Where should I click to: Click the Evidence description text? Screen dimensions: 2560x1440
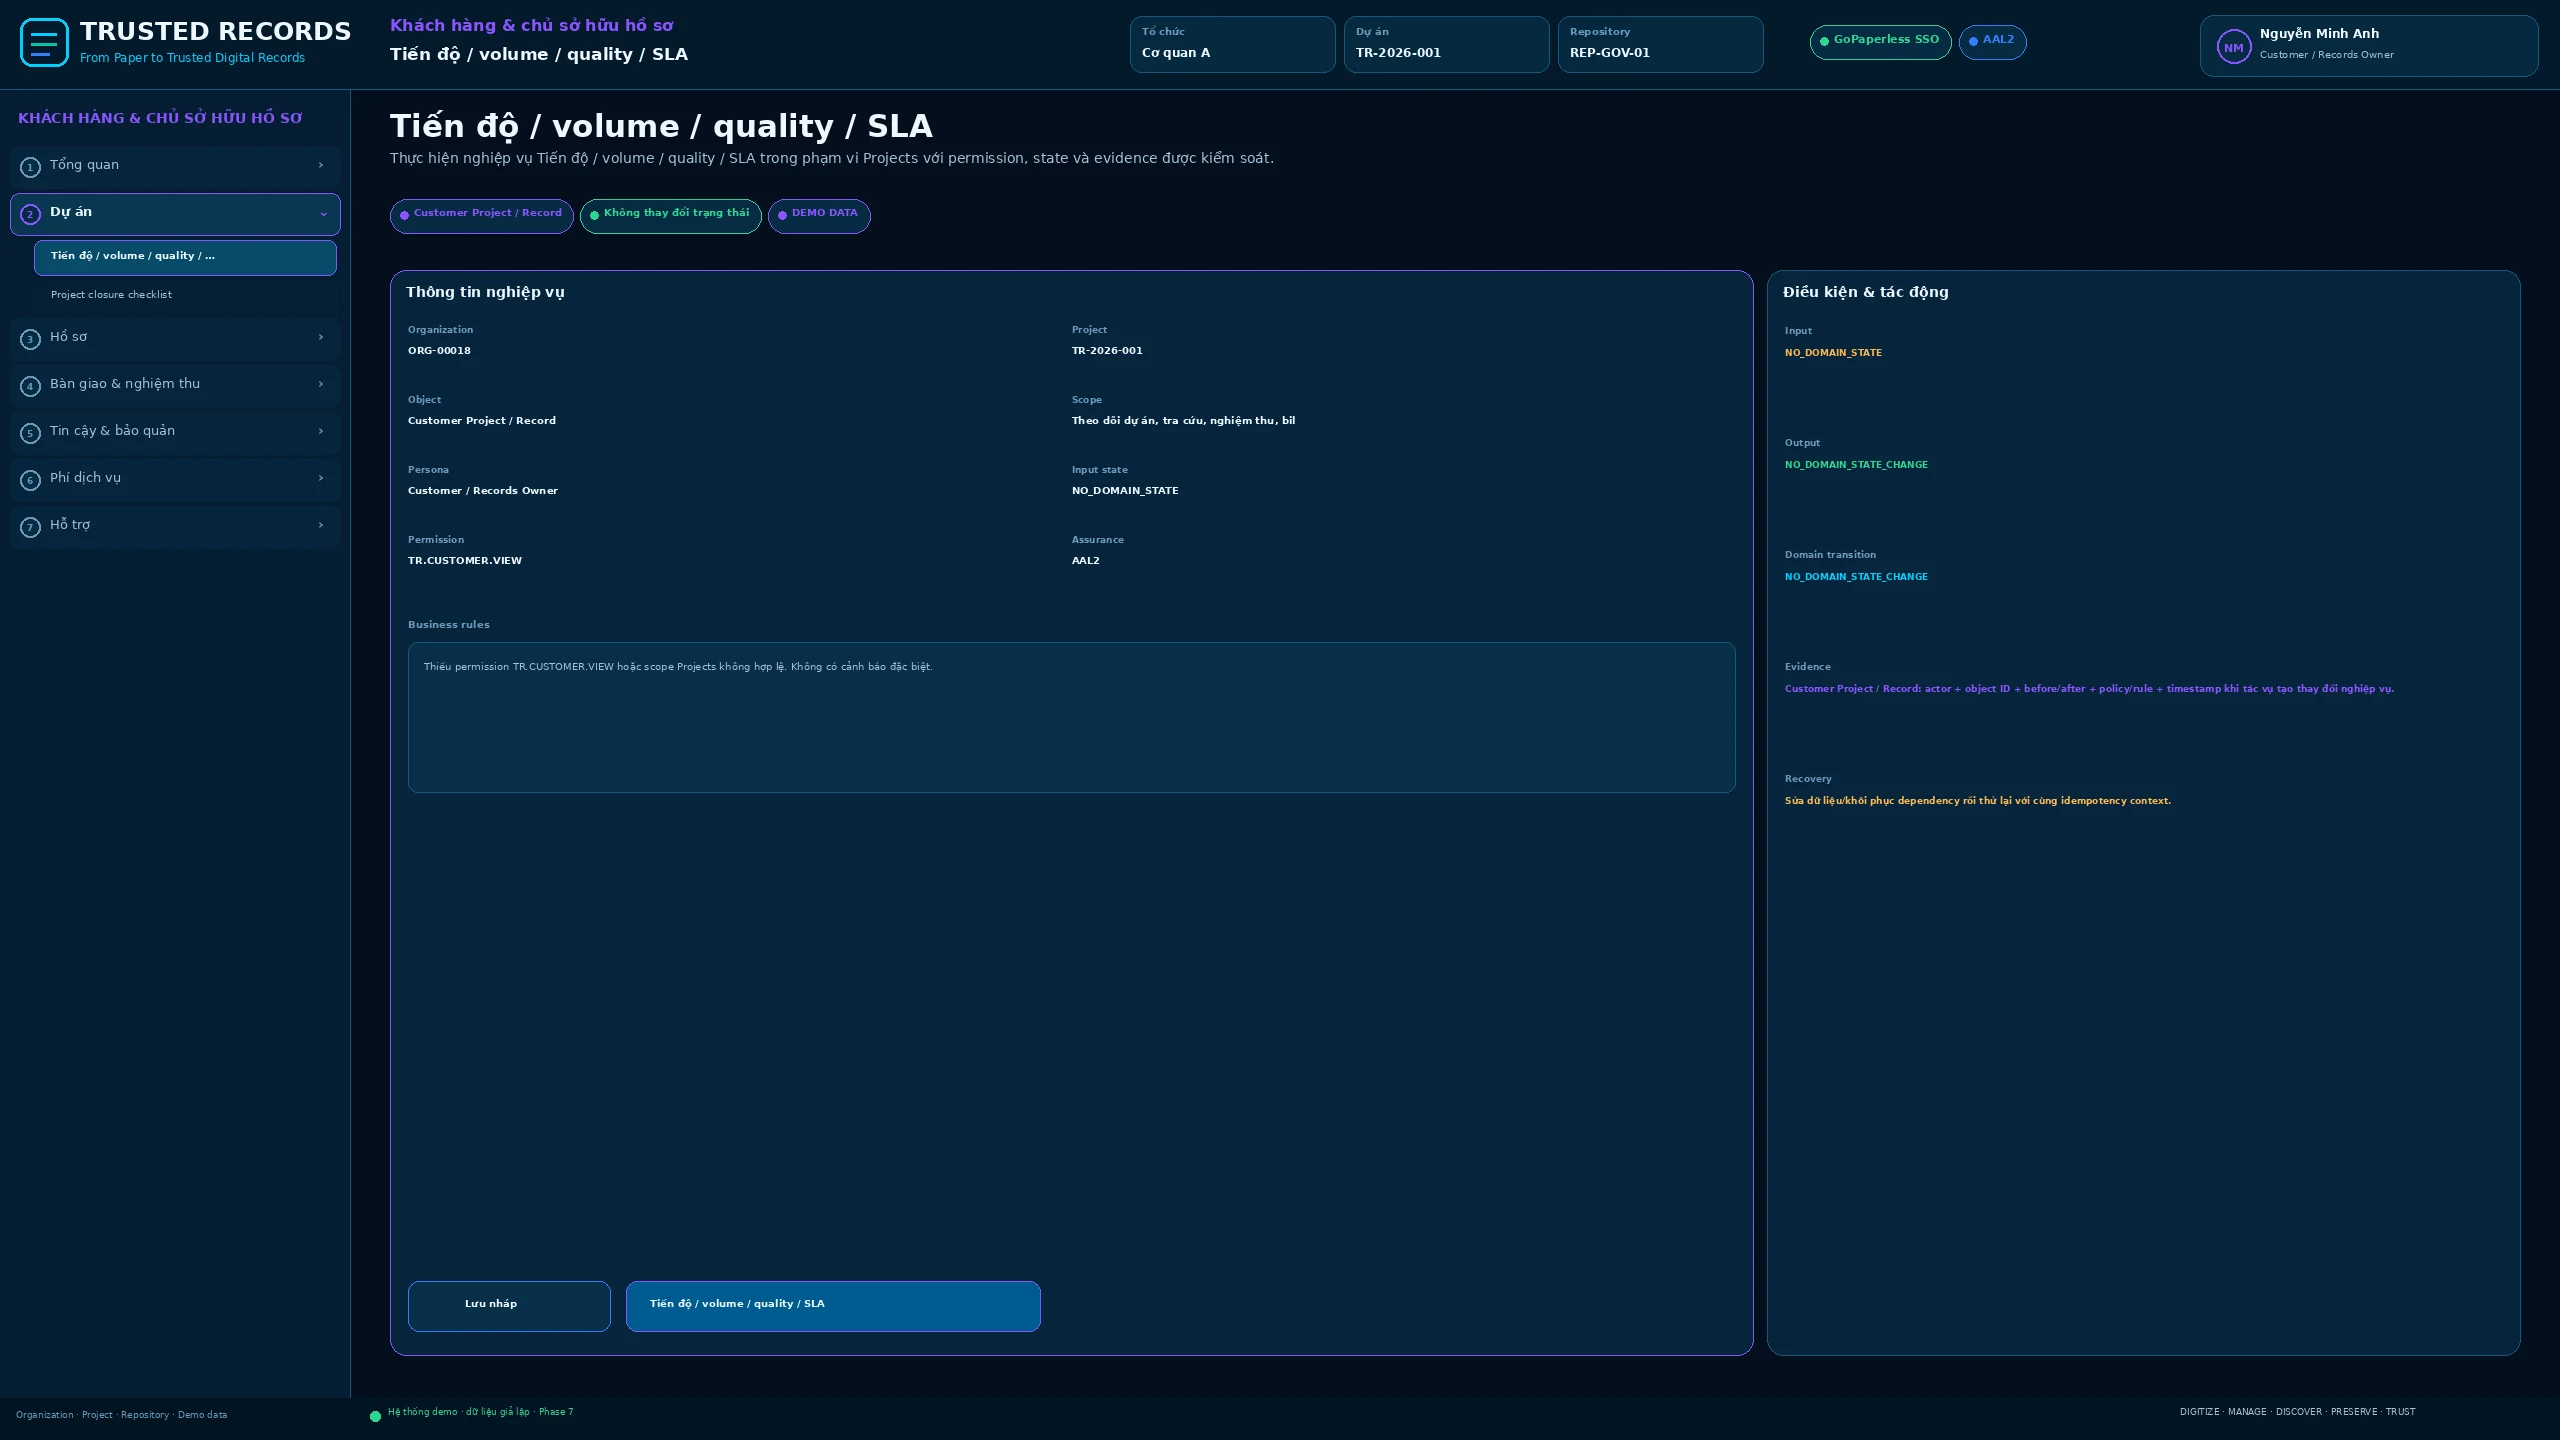point(2089,689)
